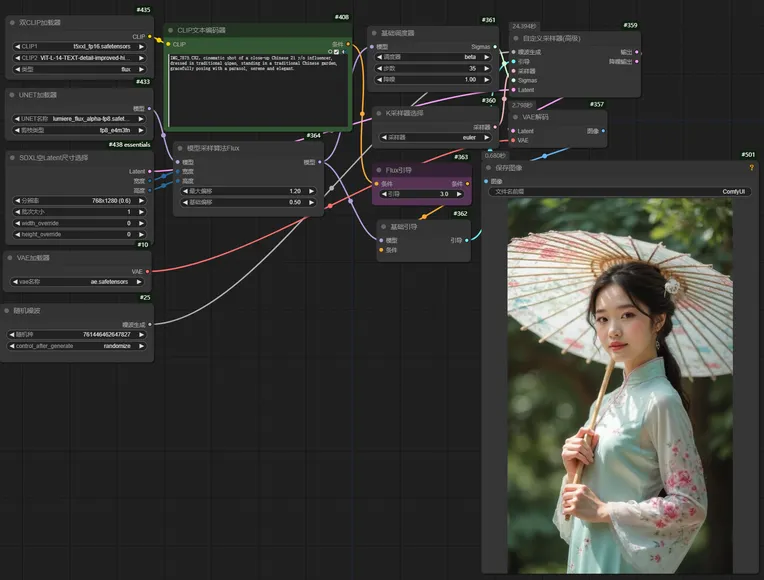Click the 文件名前缀 field containing ComfyUI
This screenshot has width=764, height=580.
(x=620, y=191)
